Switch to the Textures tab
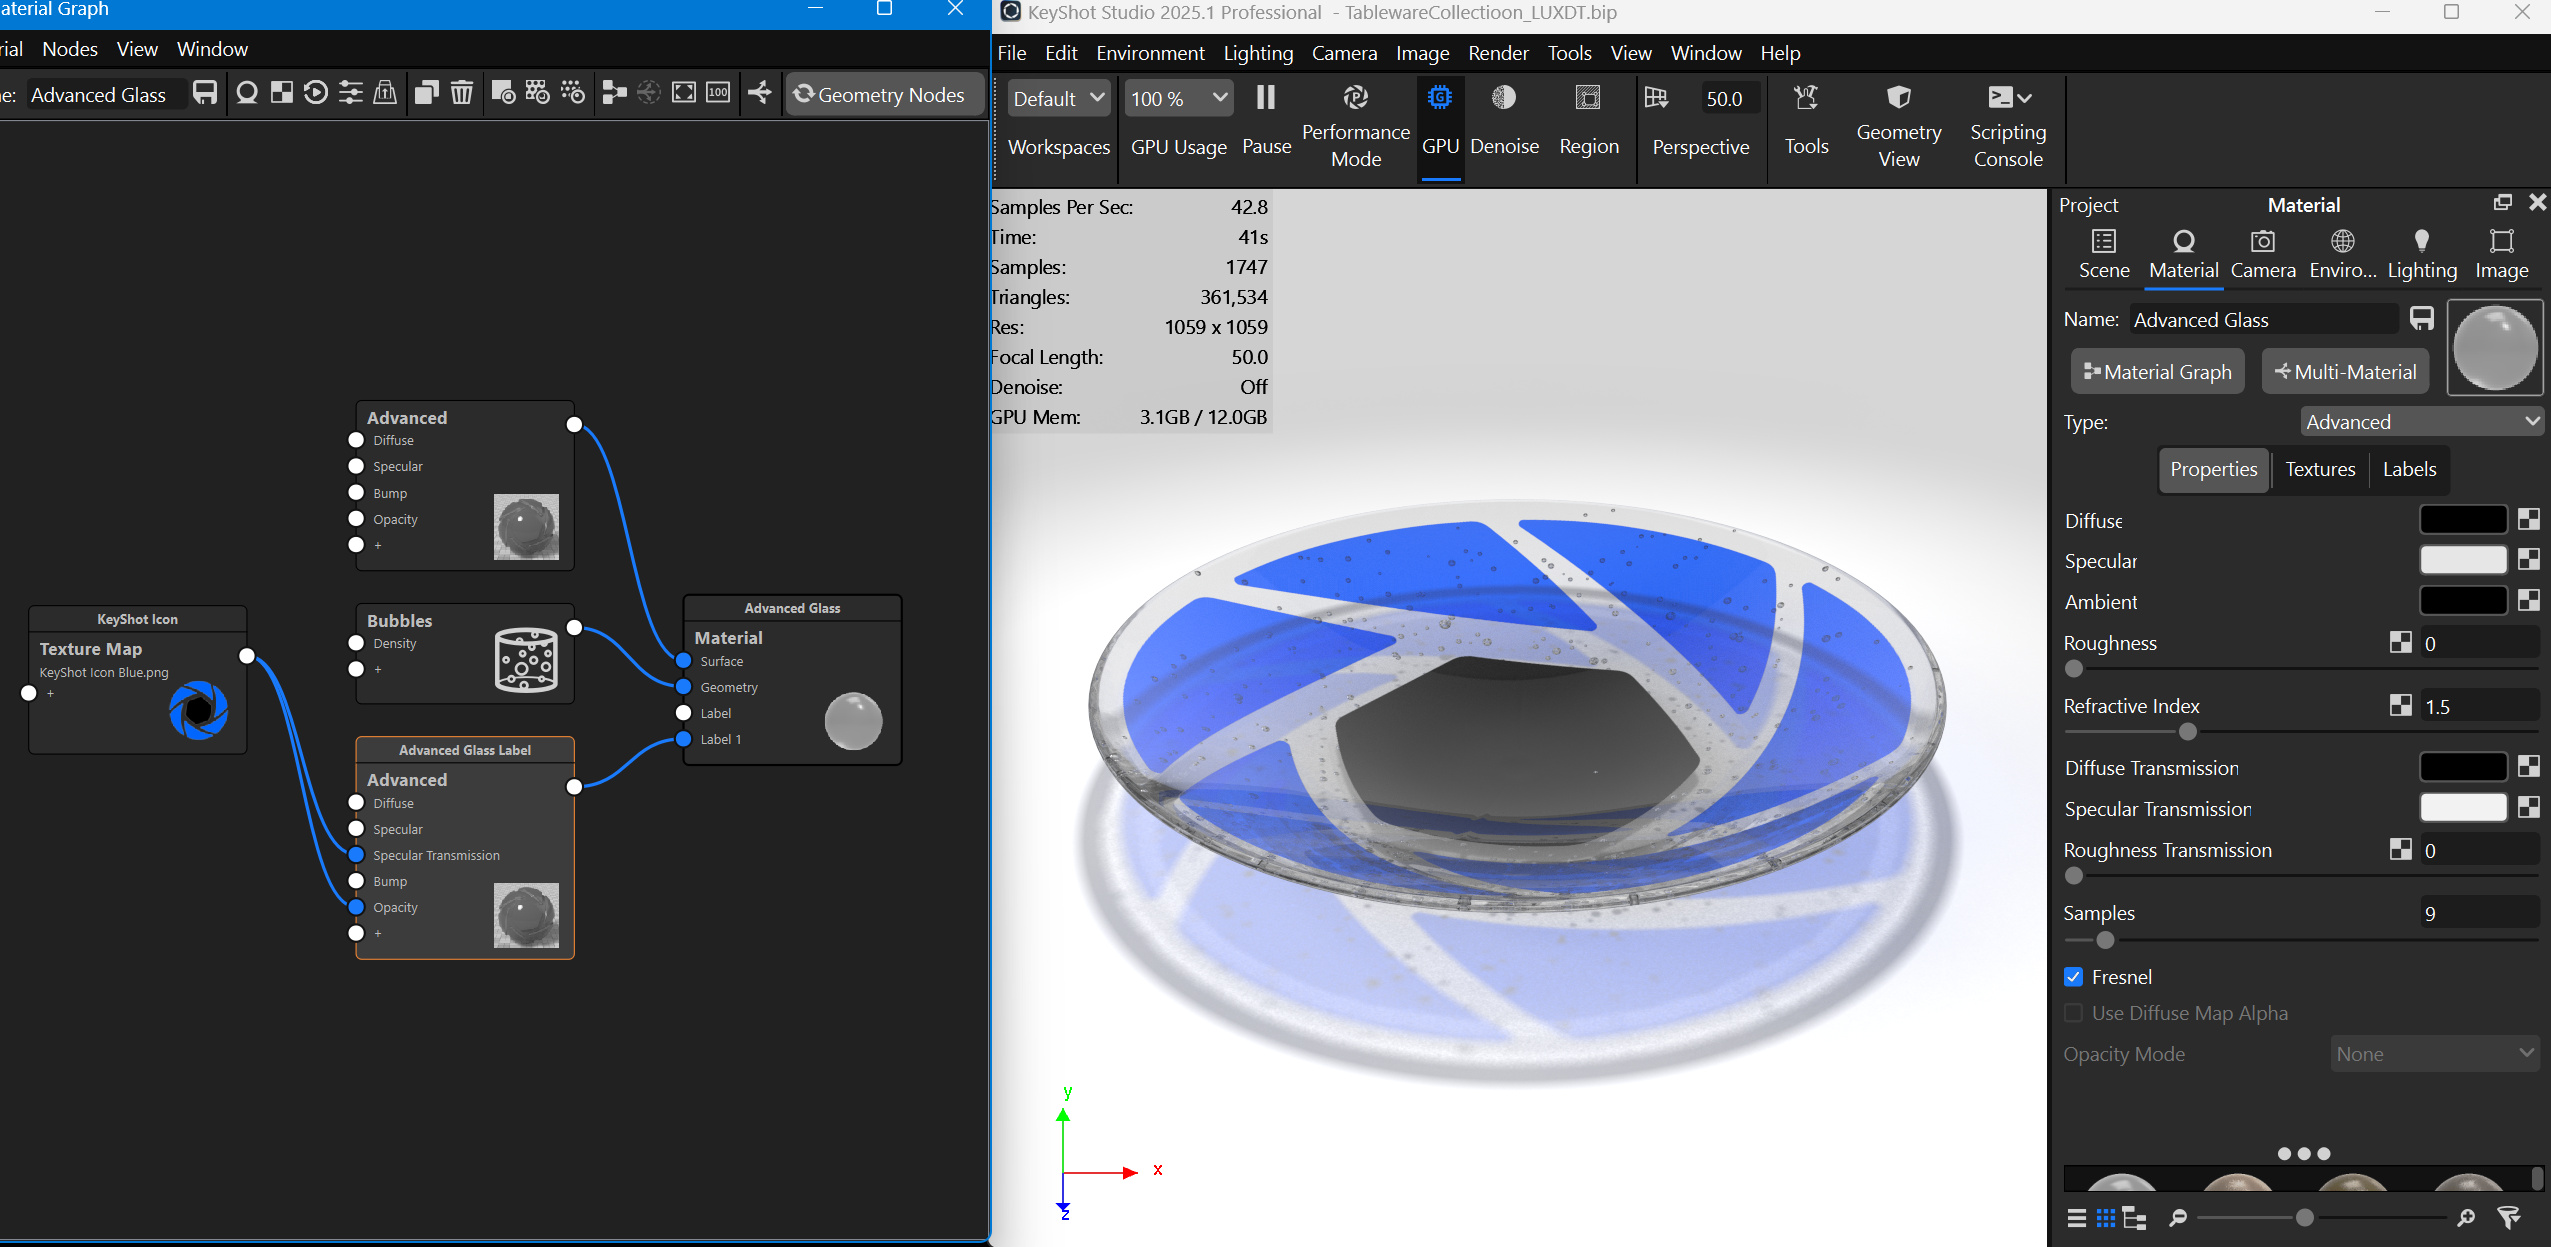This screenshot has width=2551, height=1247. [2320, 469]
